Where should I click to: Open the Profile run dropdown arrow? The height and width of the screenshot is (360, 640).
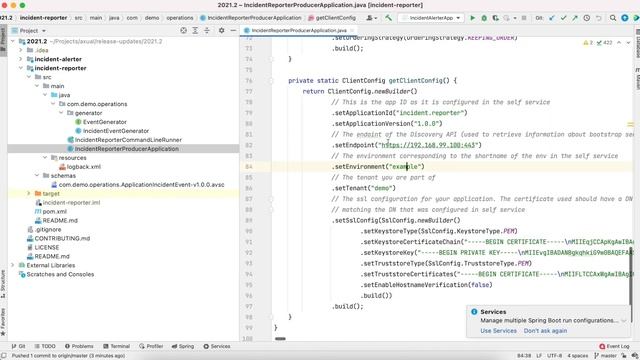[515, 18]
